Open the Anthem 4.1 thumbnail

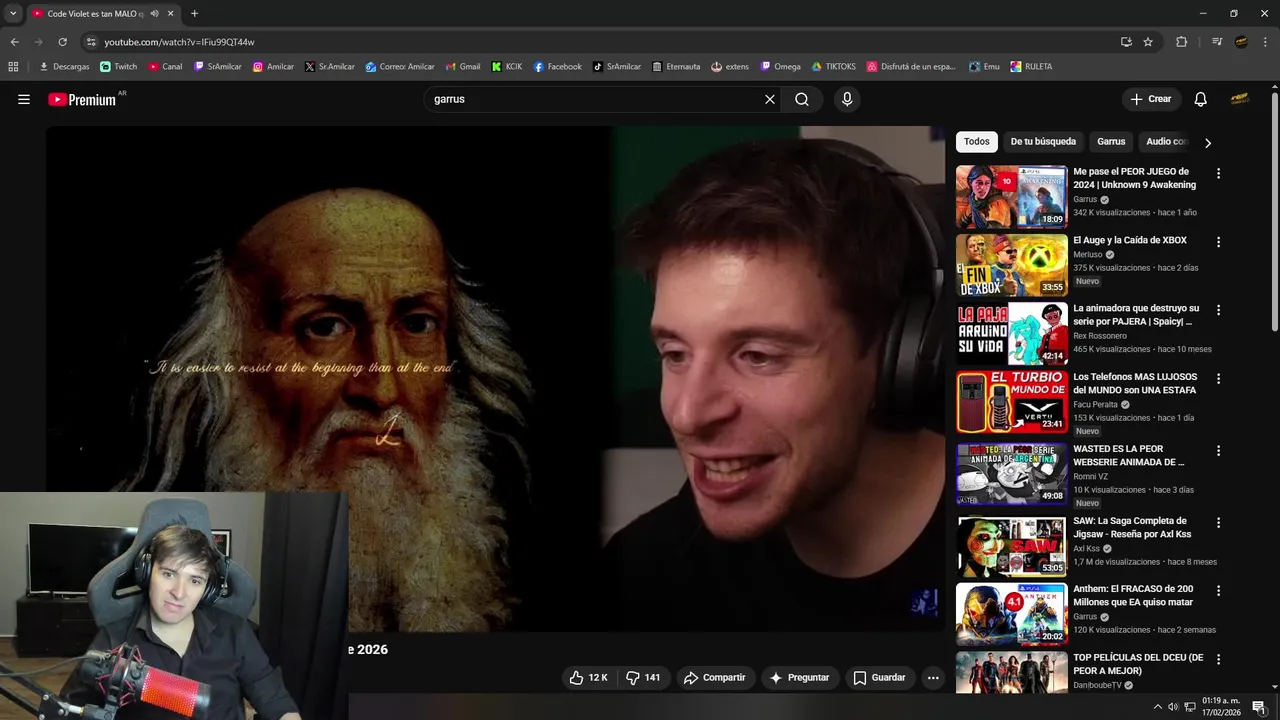click(x=1011, y=614)
